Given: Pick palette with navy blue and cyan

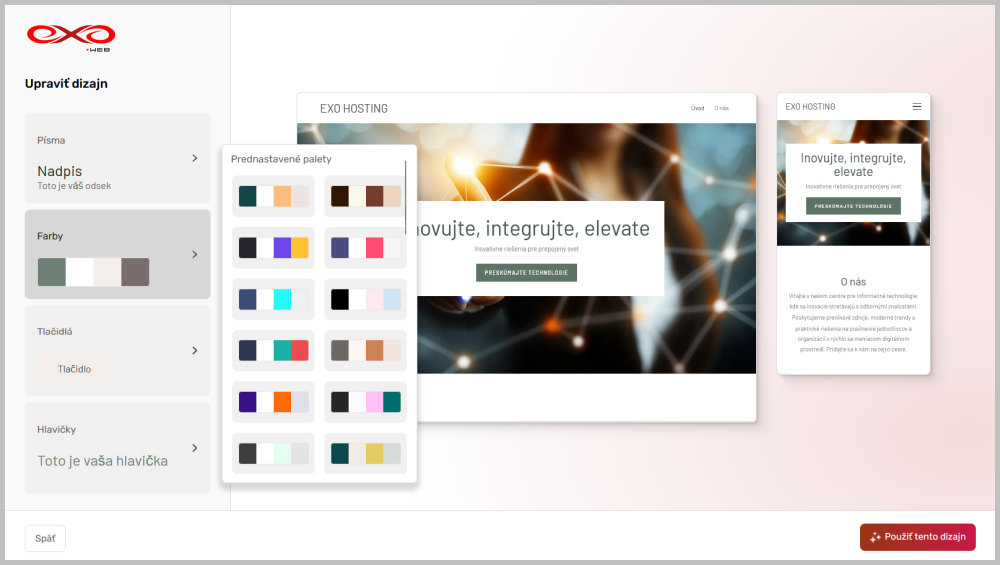Looking at the screenshot, I should [x=273, y=299].
